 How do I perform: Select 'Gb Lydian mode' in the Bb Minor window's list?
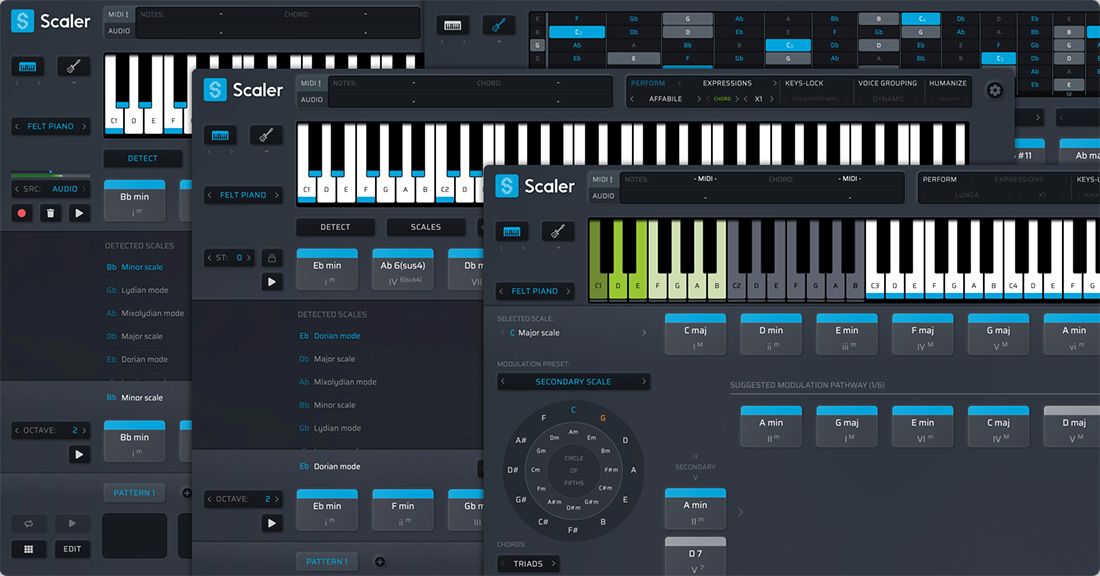(138, 290)
